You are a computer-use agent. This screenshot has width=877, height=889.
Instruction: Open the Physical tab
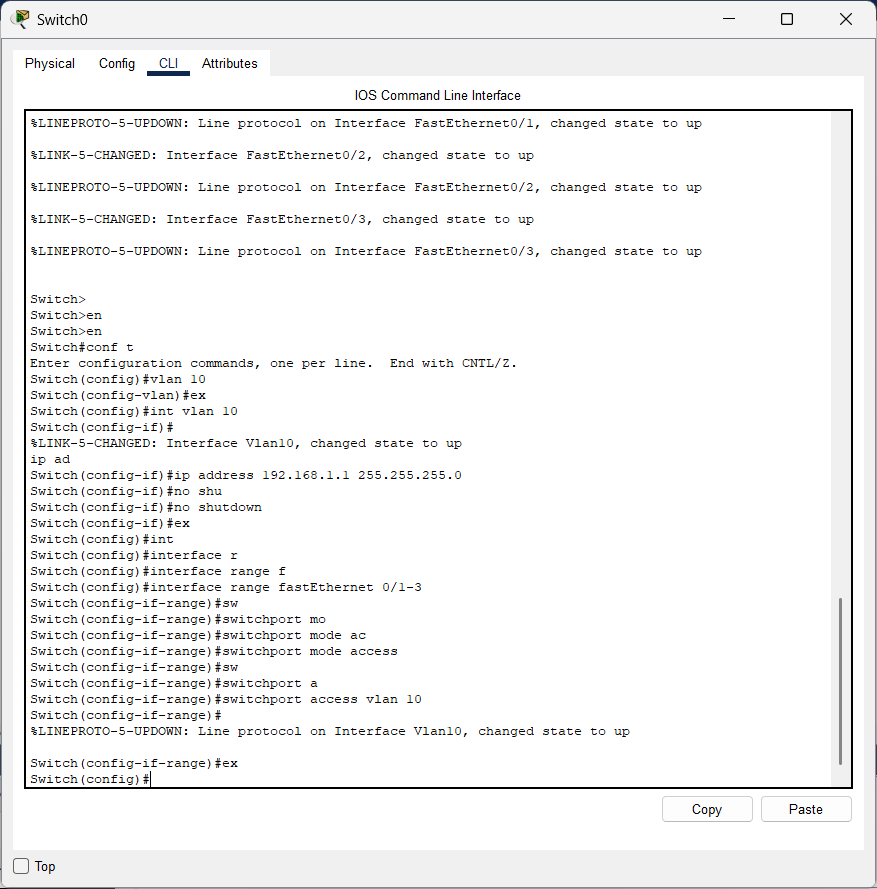click(x=50, y=63)
